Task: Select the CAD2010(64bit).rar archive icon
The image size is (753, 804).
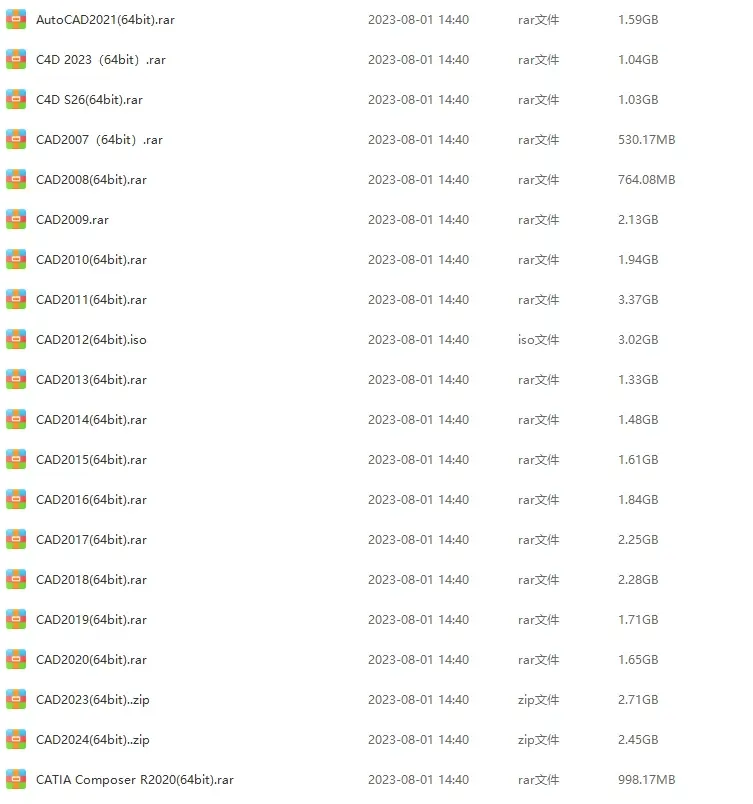Action: click(x=16, y=259)
